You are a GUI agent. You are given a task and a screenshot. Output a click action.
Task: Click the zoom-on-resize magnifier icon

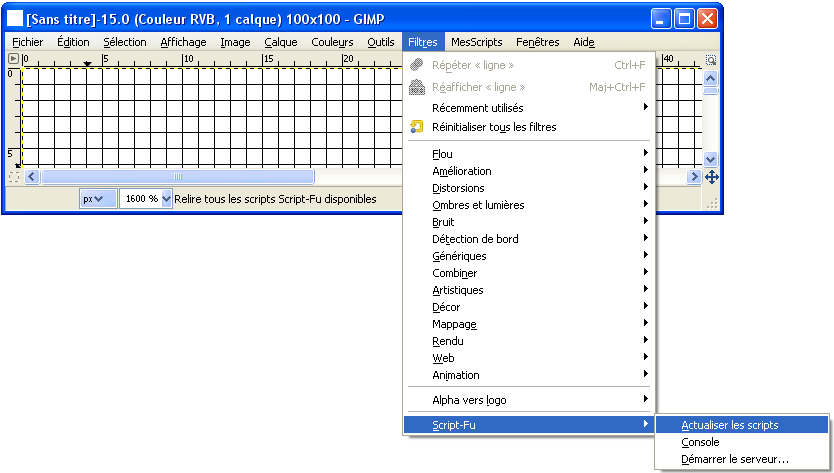[711, 60]
